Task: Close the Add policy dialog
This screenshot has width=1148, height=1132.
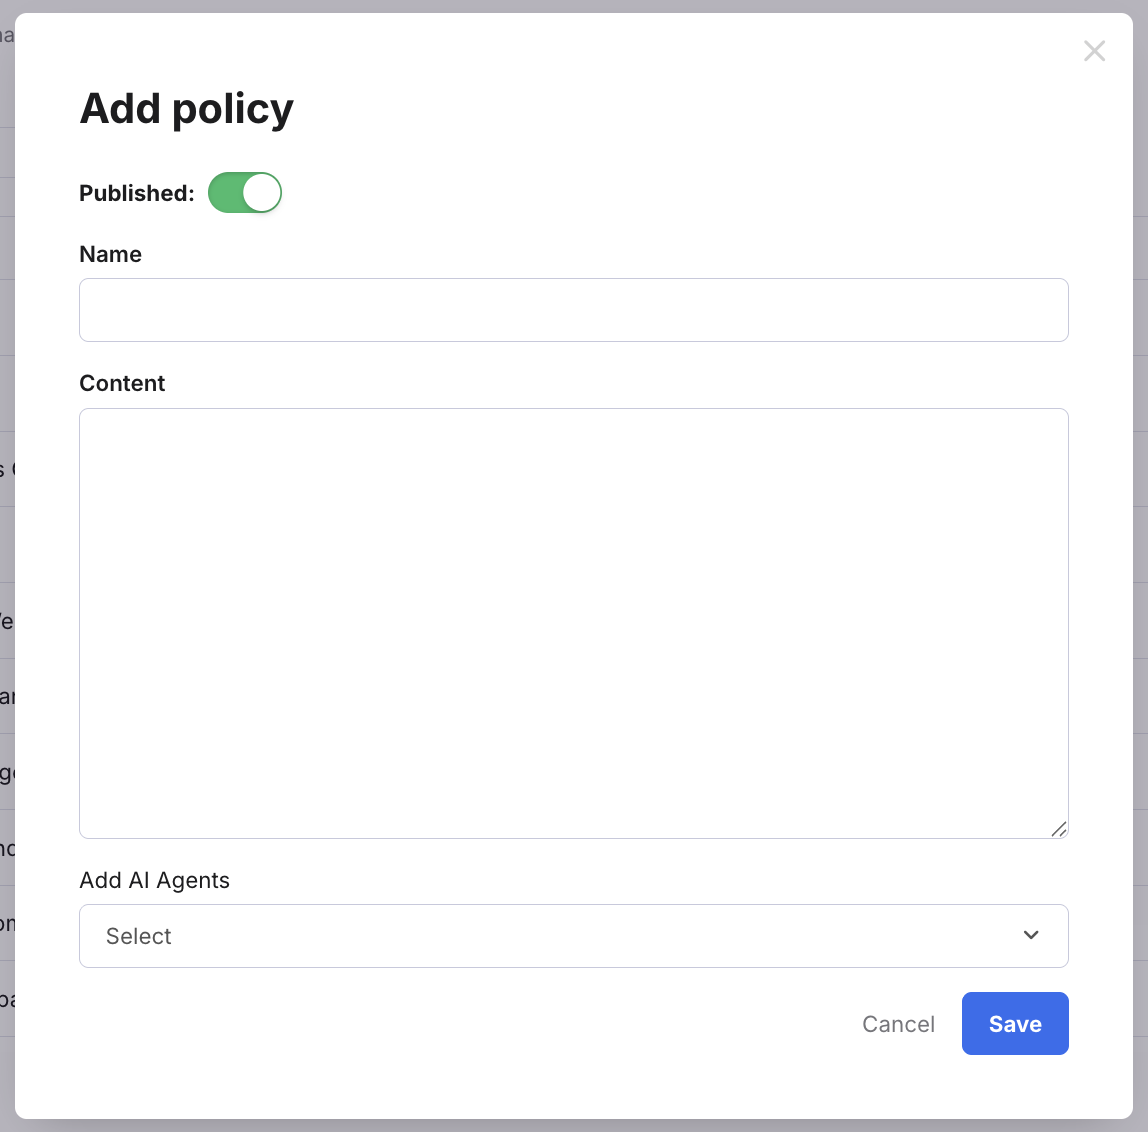Action: (x=1094, y=51)
